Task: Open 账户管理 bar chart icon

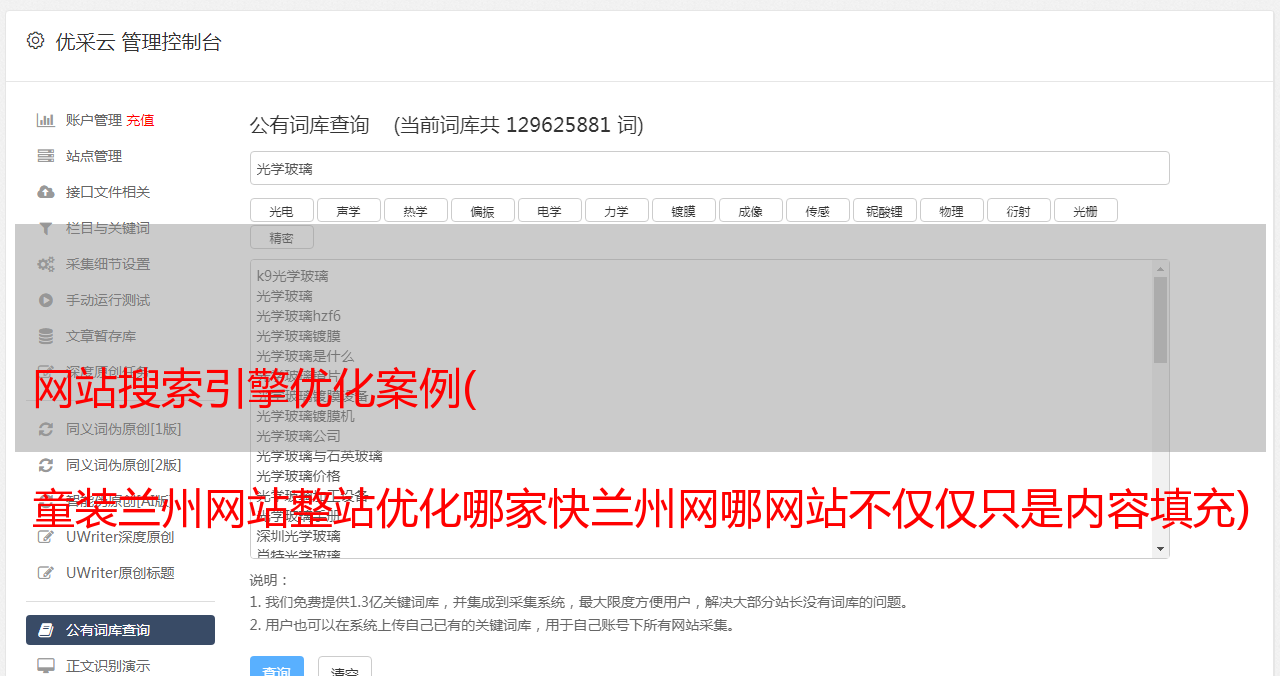Action: 46,120
